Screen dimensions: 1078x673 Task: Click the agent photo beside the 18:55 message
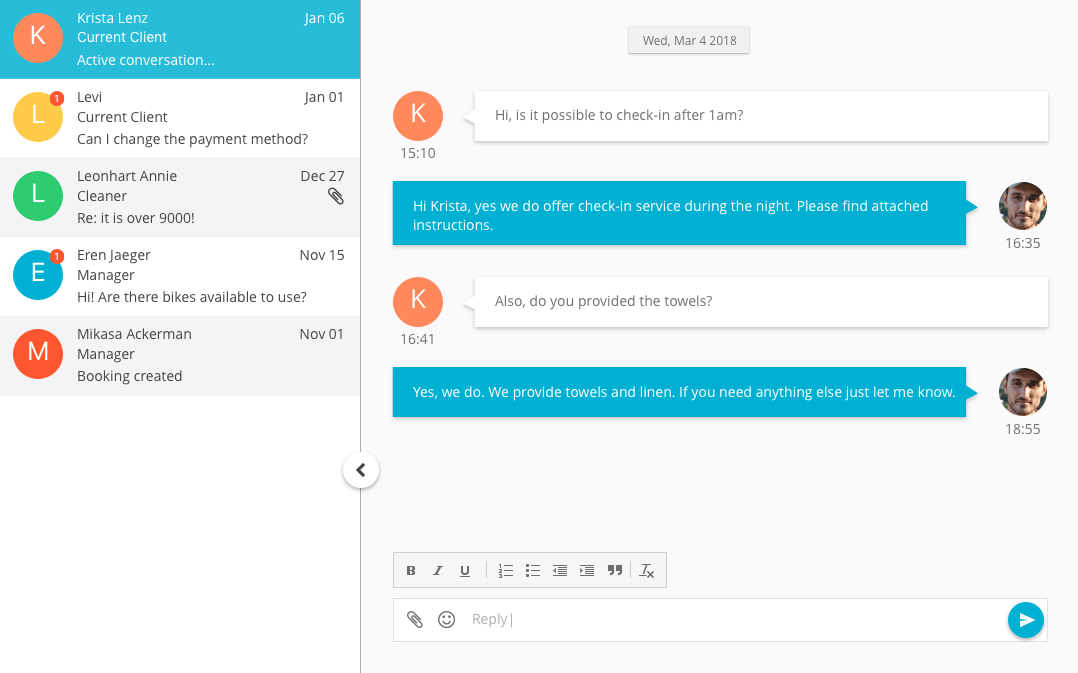(x=1022, y=392)
